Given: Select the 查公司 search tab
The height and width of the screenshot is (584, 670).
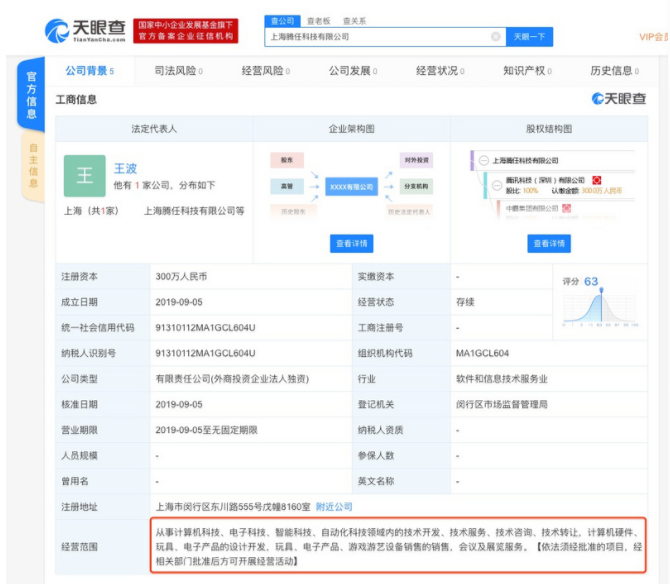Looking at the screenshot, I should point(282,21).
